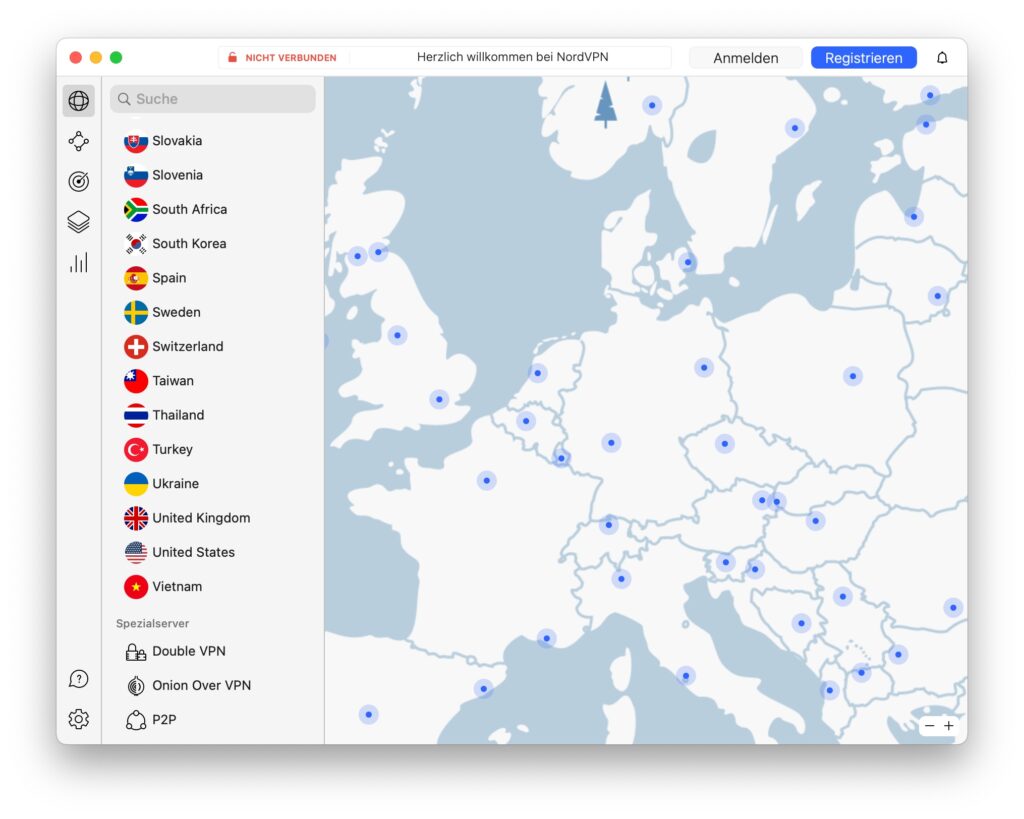Click the Anmelden button

click(x=746, y=57)
